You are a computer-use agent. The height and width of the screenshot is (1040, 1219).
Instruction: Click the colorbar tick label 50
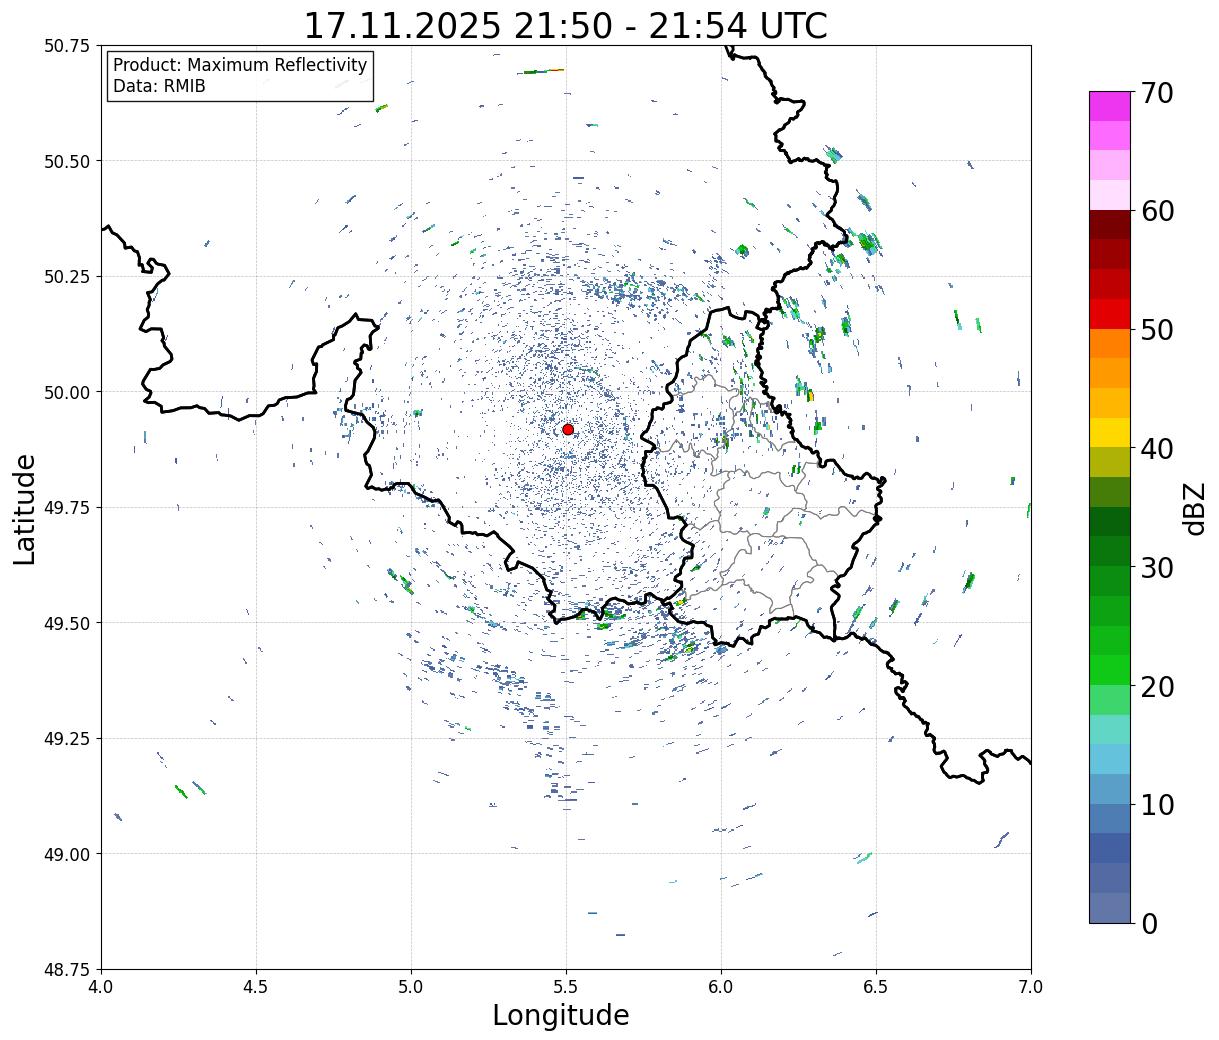point(1158,330)
